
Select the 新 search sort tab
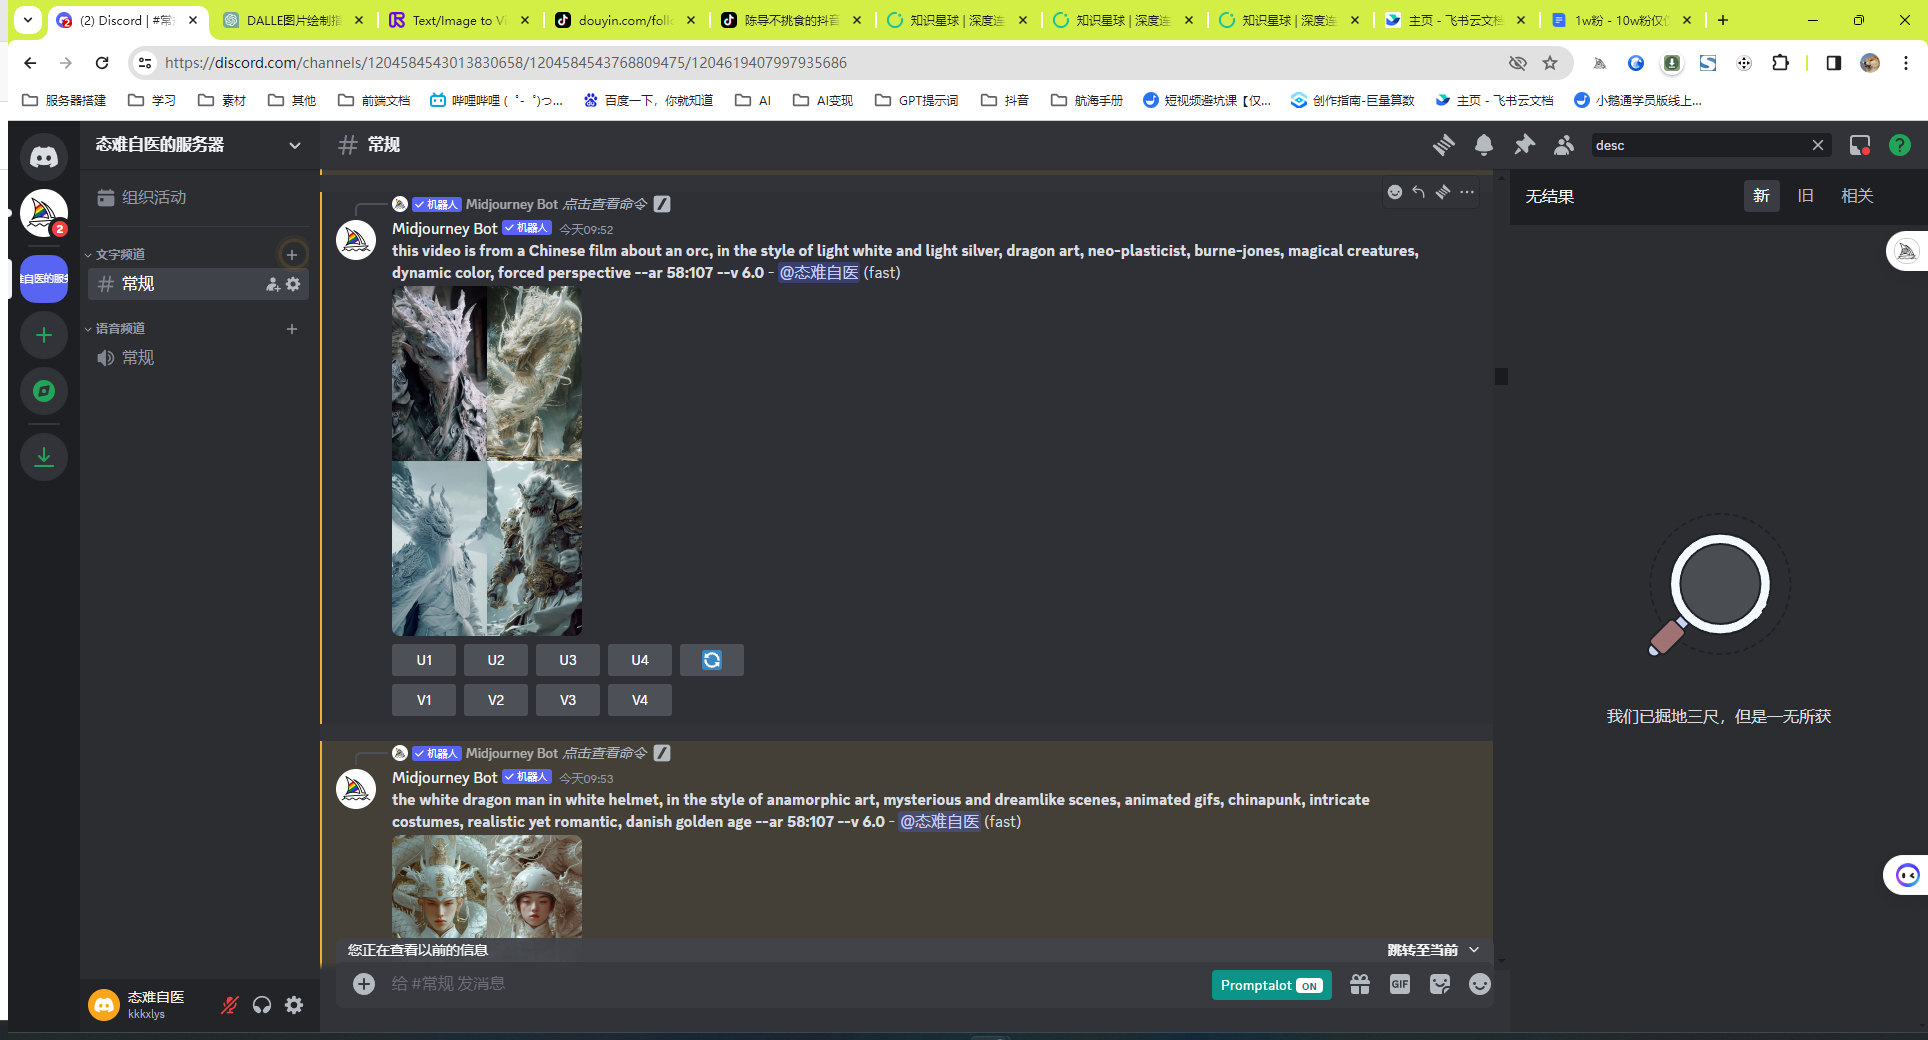1761,196
